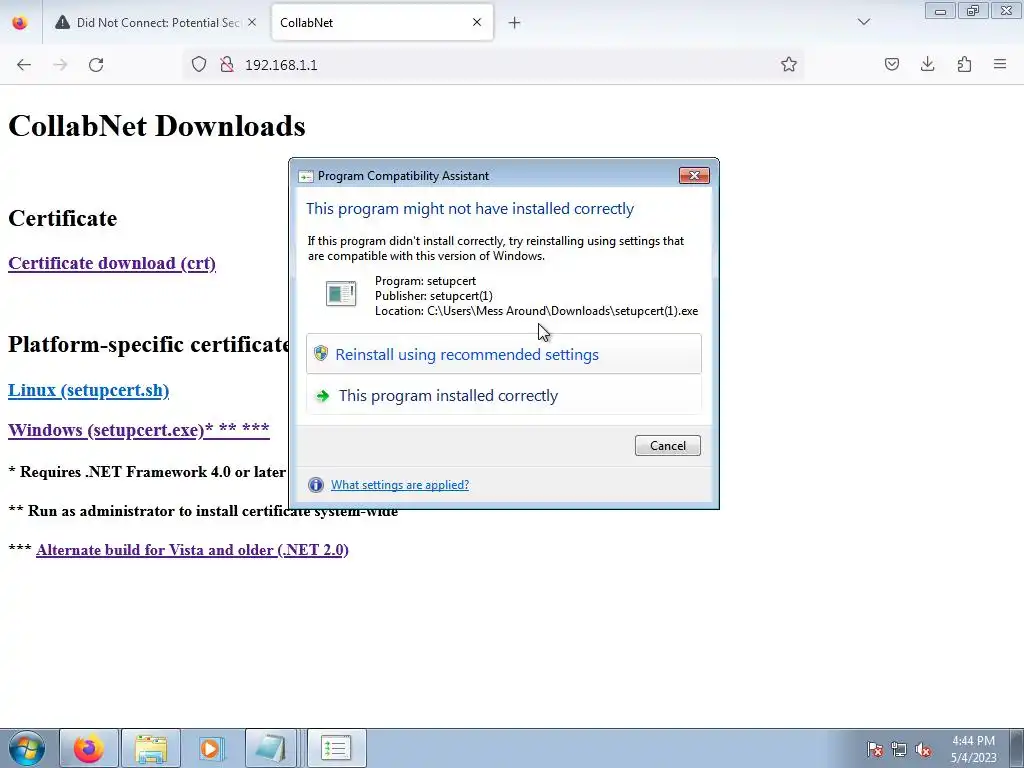Open the network tray icon
The height and width of the screenshot is (768, 1024).
(x=899, y=749)
